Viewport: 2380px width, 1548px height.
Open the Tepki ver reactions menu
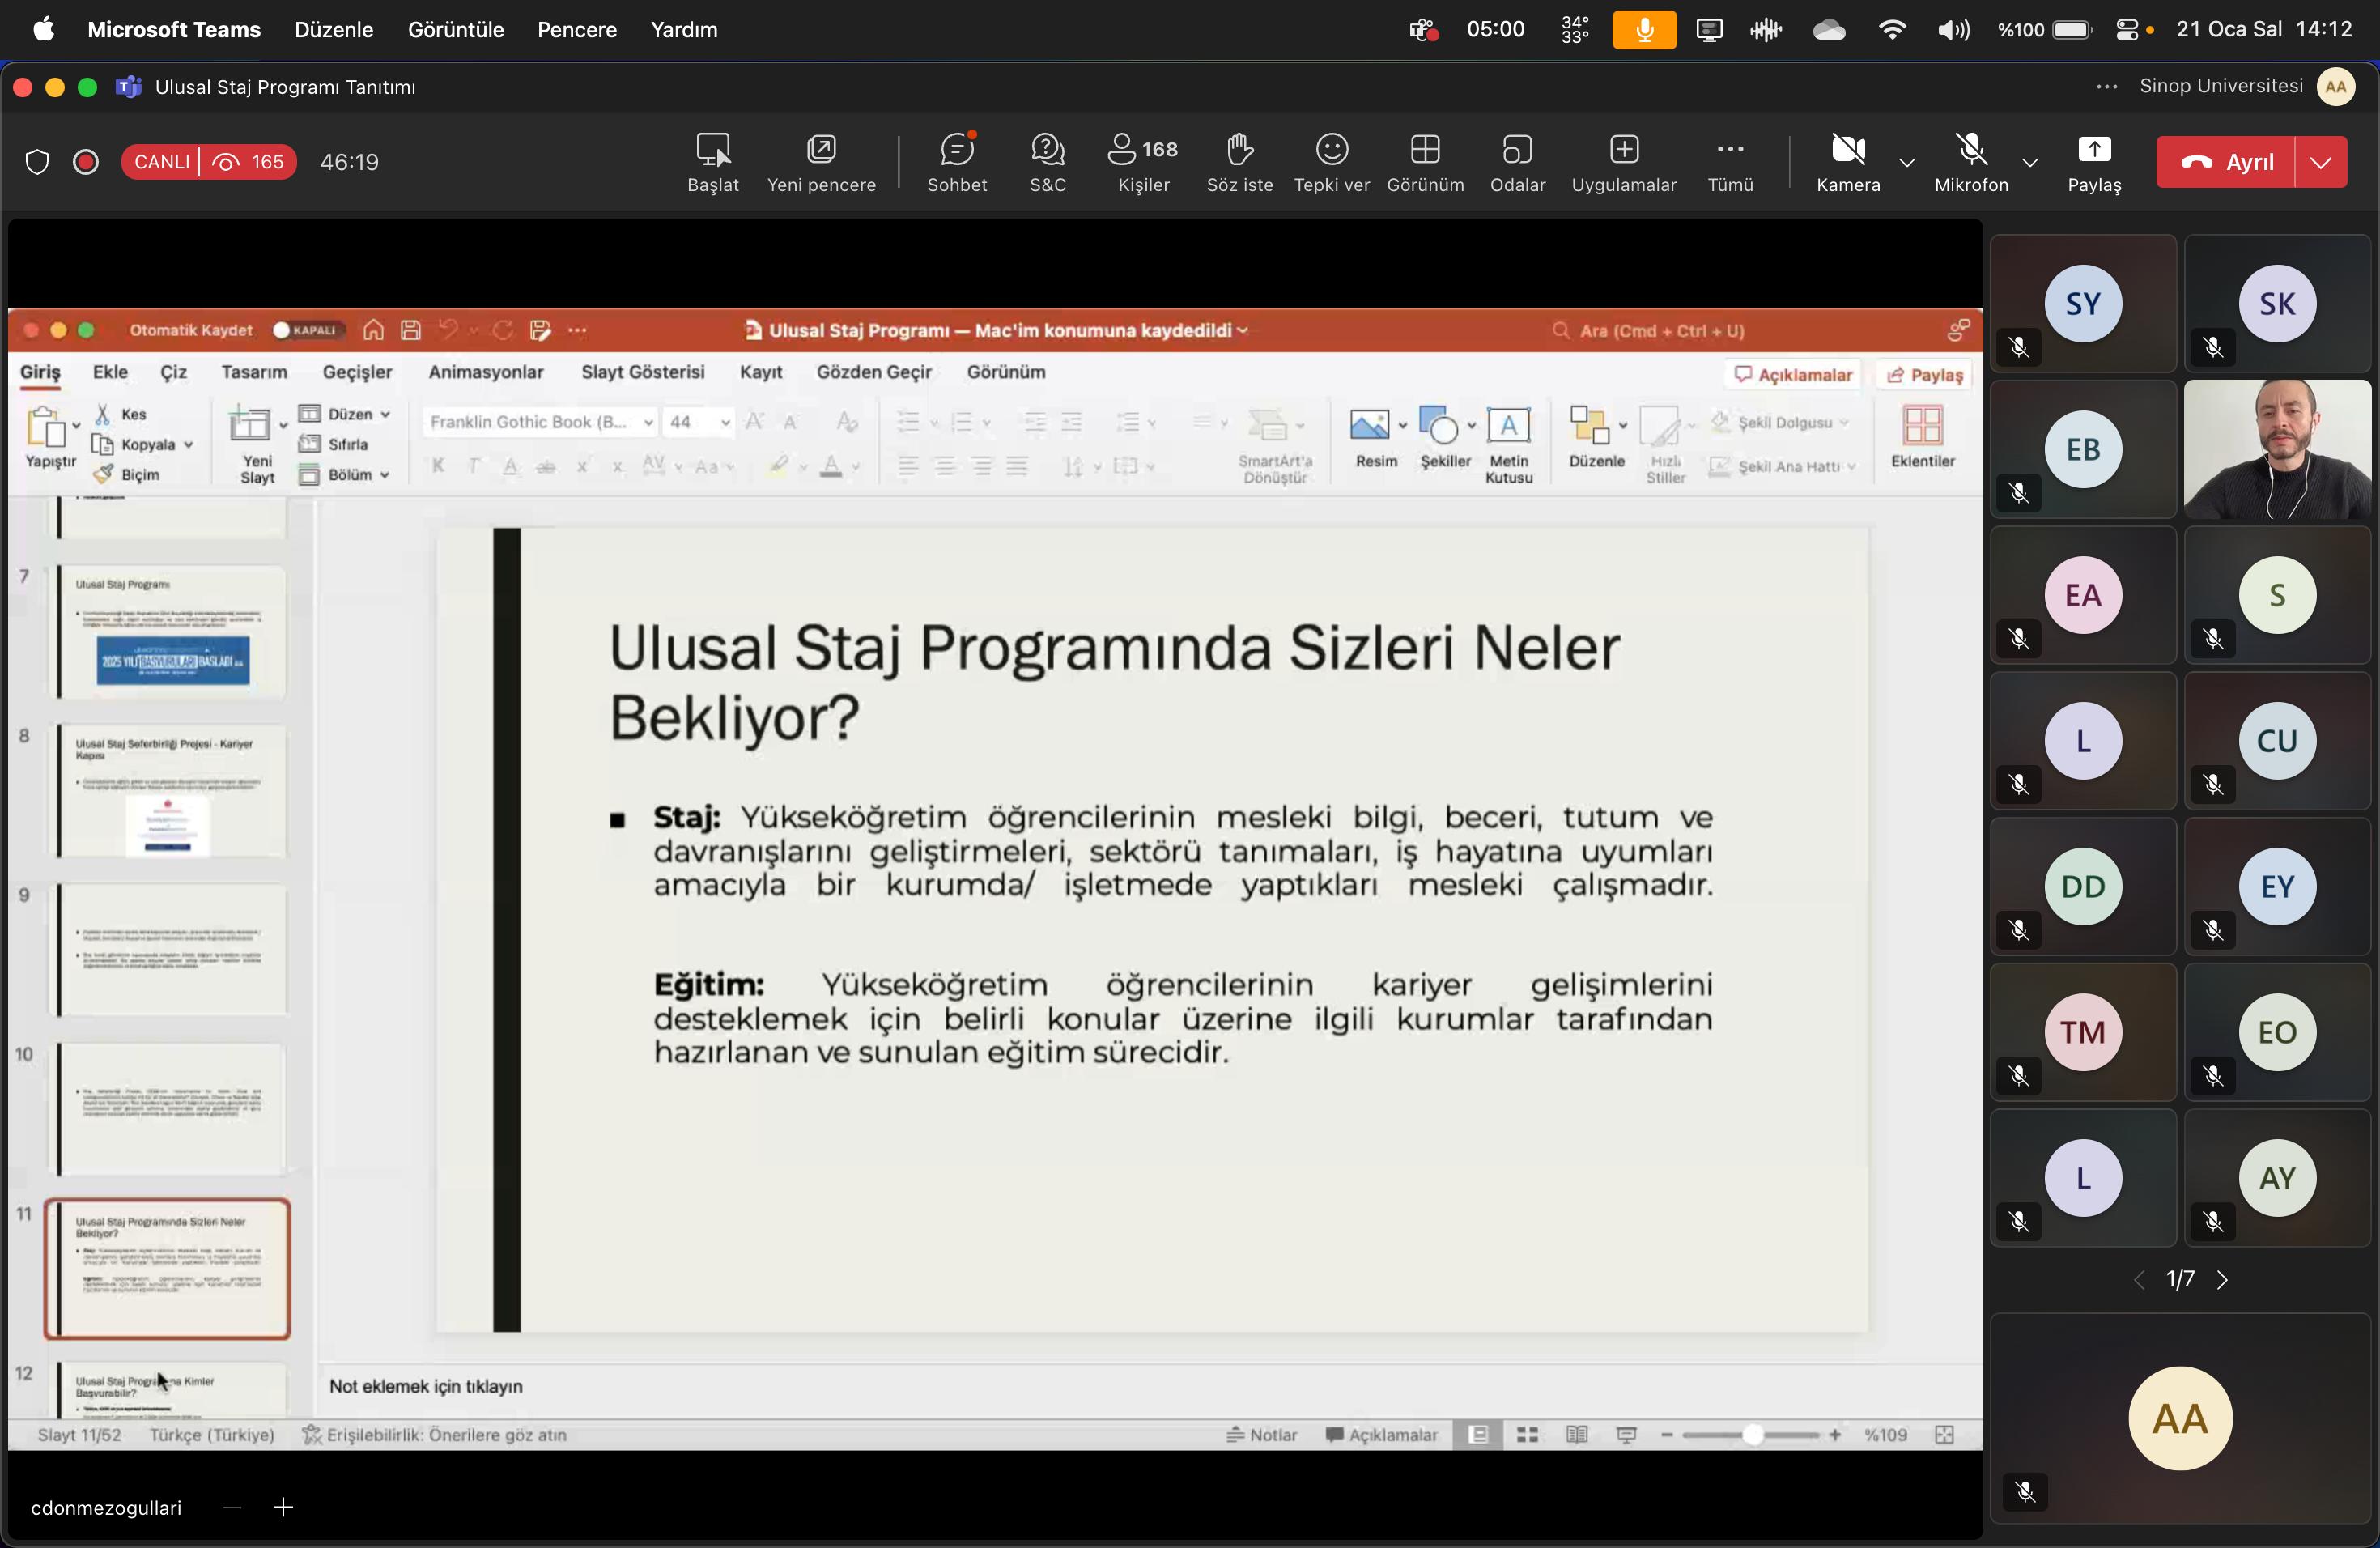point(1331,161)
